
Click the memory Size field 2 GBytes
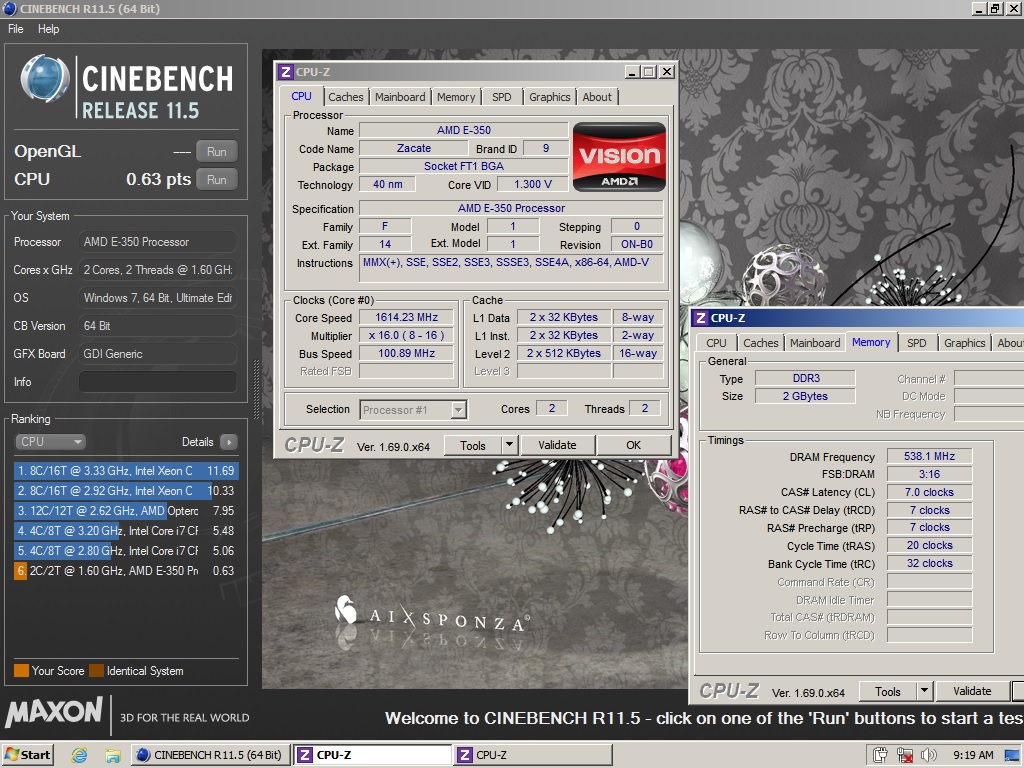(806, 396)
